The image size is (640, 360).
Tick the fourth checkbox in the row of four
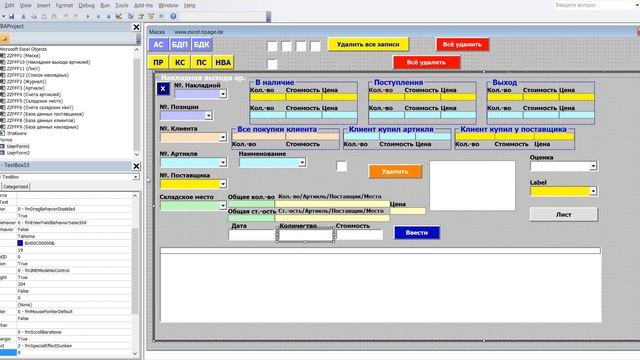coord(316,46)
